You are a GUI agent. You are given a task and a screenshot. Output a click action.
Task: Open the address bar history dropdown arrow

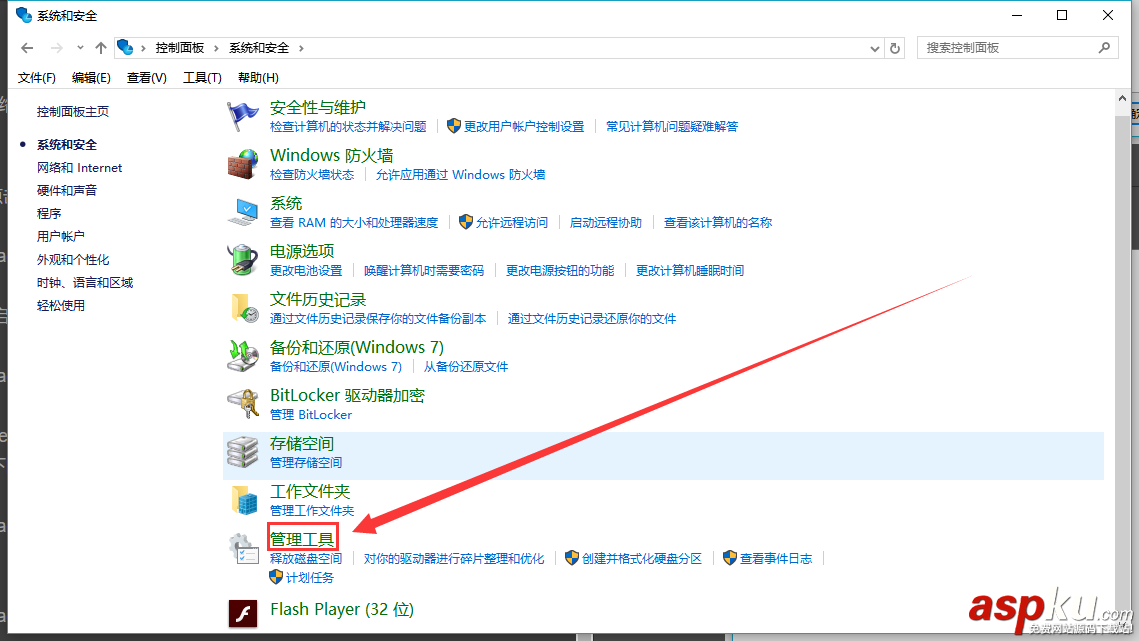(x=874, y=47)
